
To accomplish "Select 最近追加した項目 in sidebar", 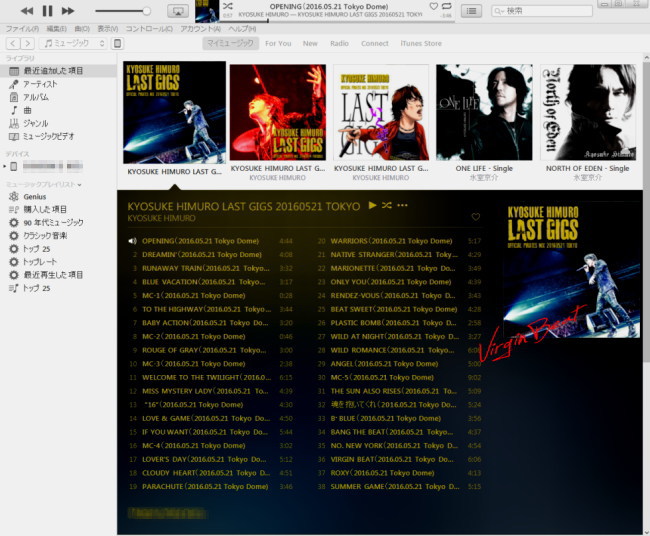I will pos(58,71).
